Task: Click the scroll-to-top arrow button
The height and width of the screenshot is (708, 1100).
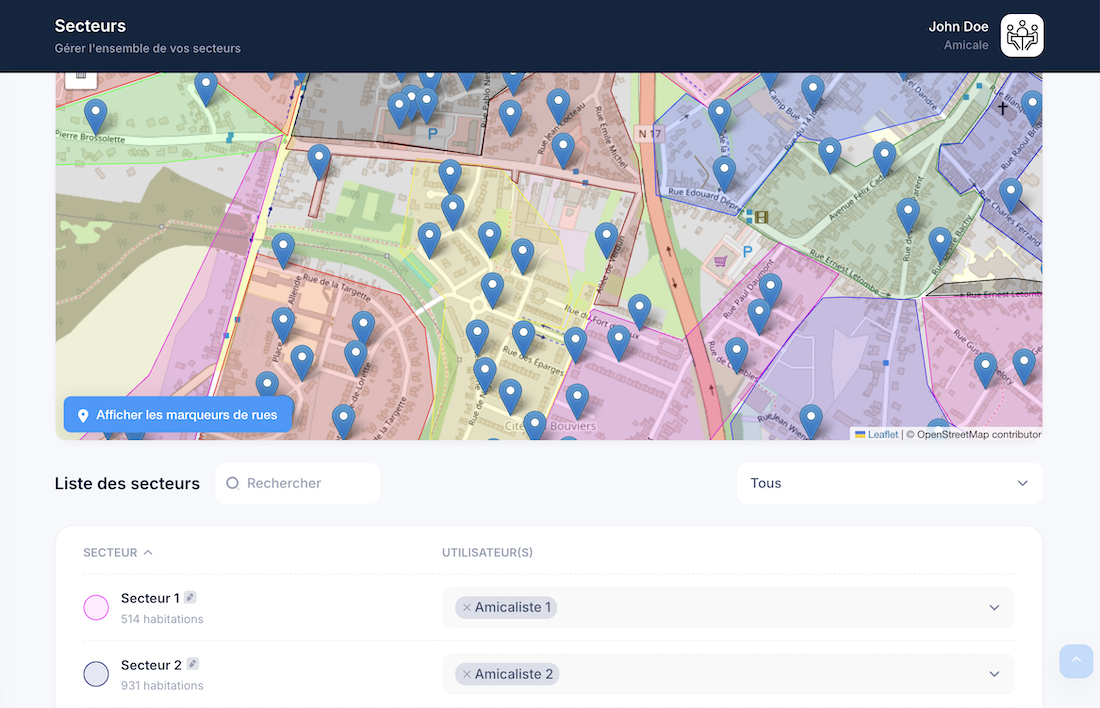Action: 1076,661
